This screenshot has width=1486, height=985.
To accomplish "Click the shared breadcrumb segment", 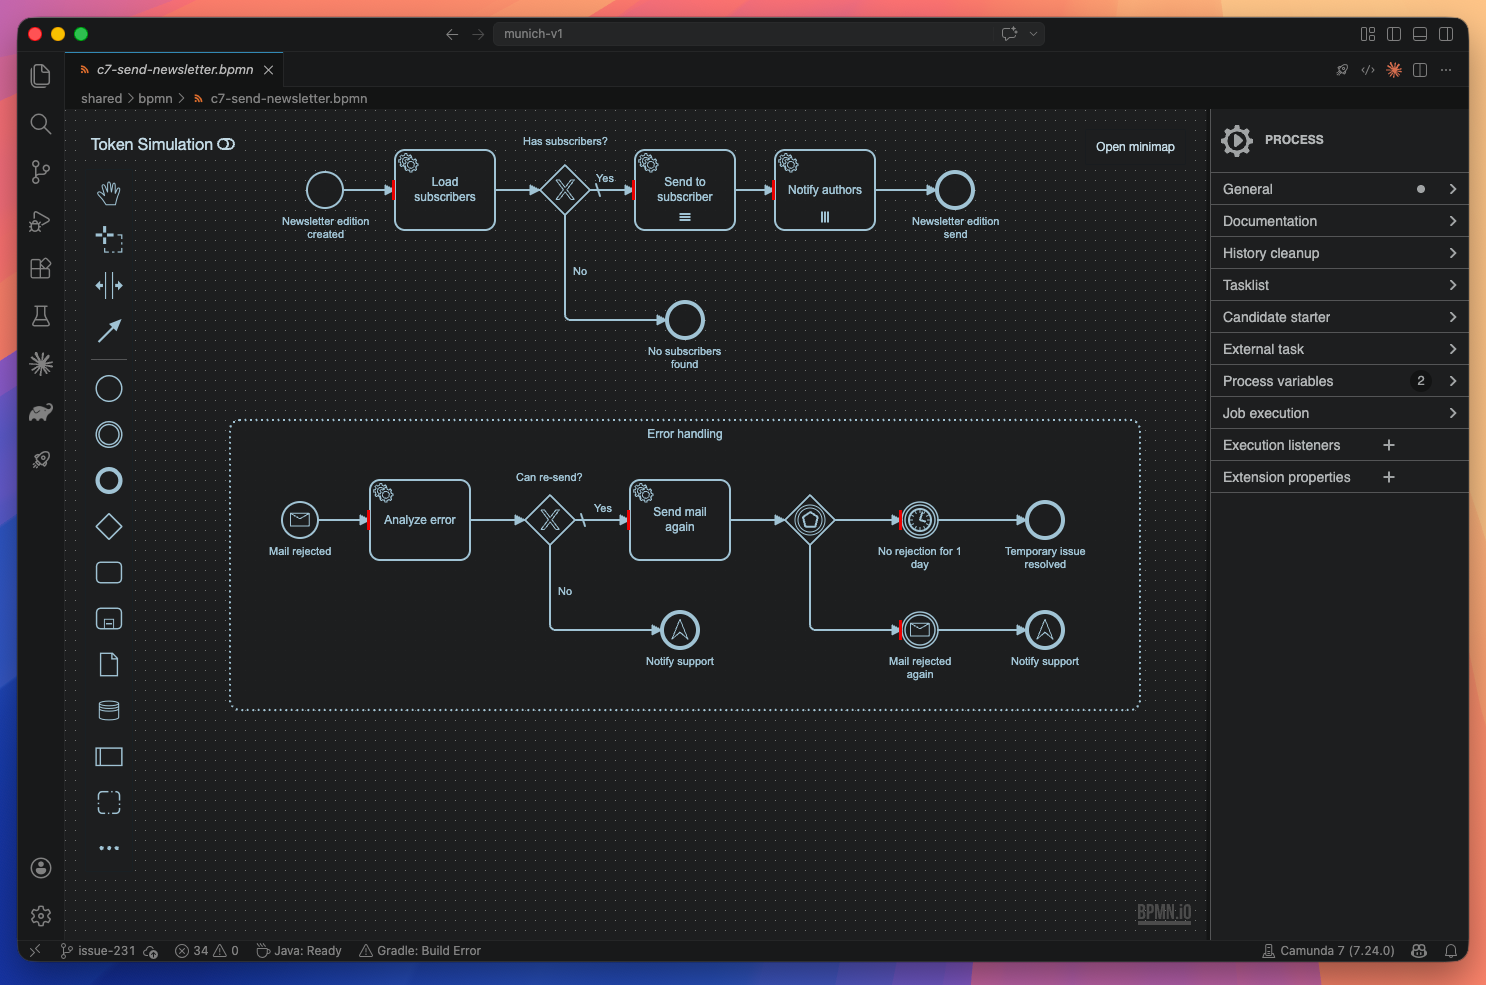I will pos(101,99).
